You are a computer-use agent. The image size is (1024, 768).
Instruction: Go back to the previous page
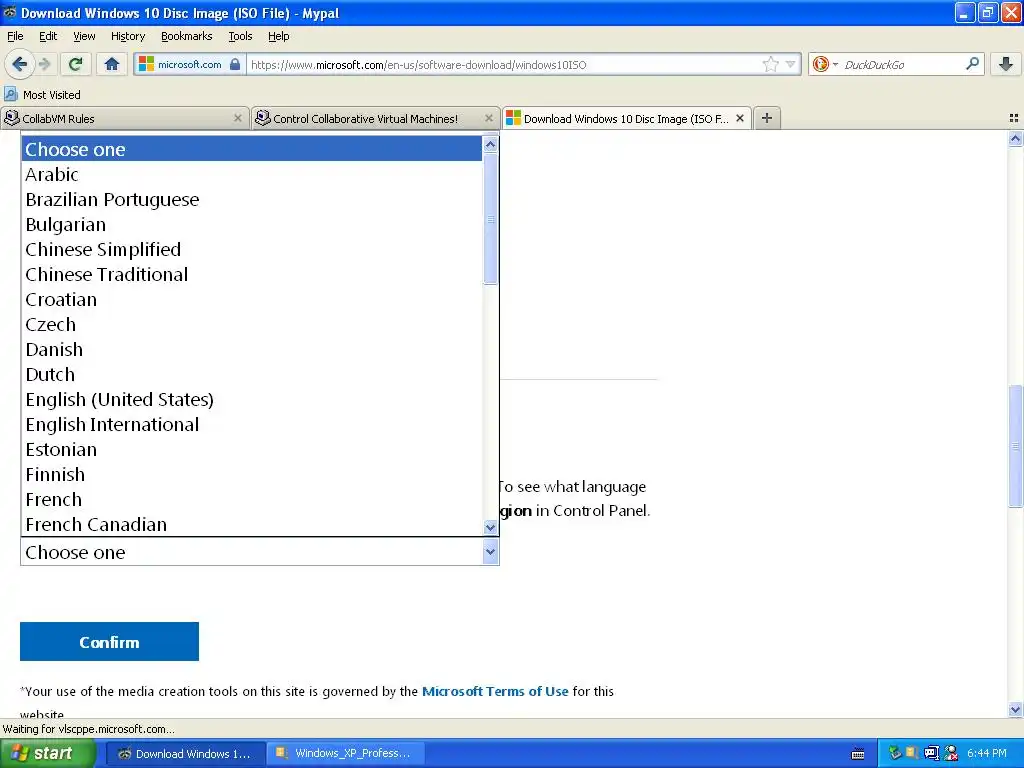(19, 64)
